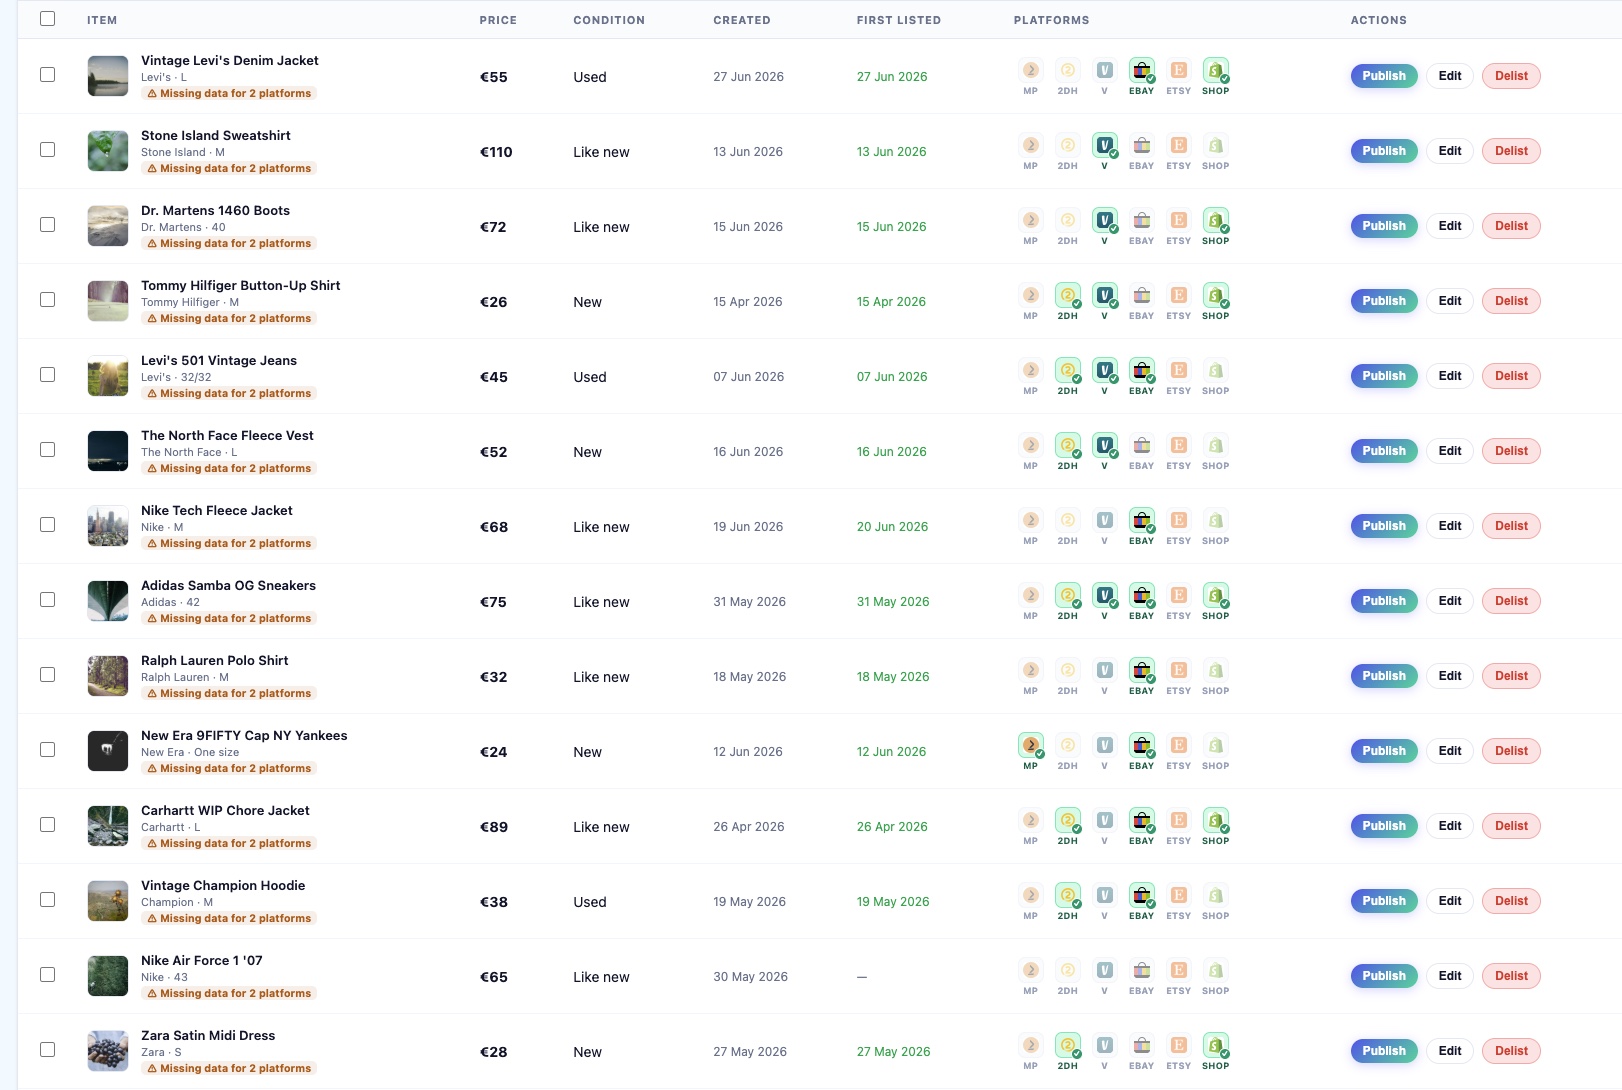Screen dimensions: 1622x1090
Task: Click the €89 price cell
Action: (x=494, y=827)
